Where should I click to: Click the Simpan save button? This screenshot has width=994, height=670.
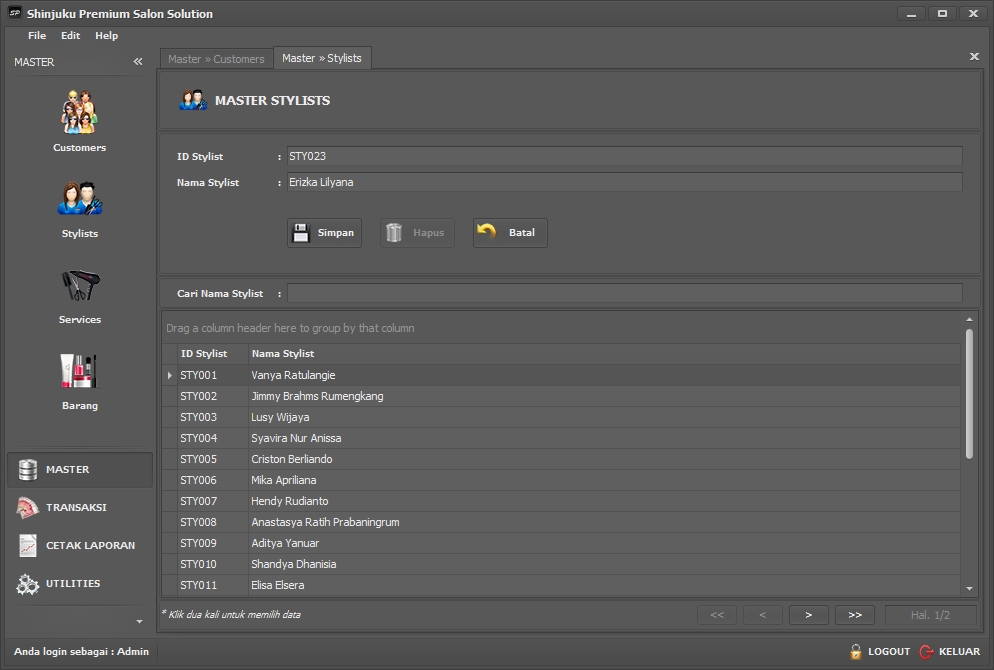[x=324, y=233]
